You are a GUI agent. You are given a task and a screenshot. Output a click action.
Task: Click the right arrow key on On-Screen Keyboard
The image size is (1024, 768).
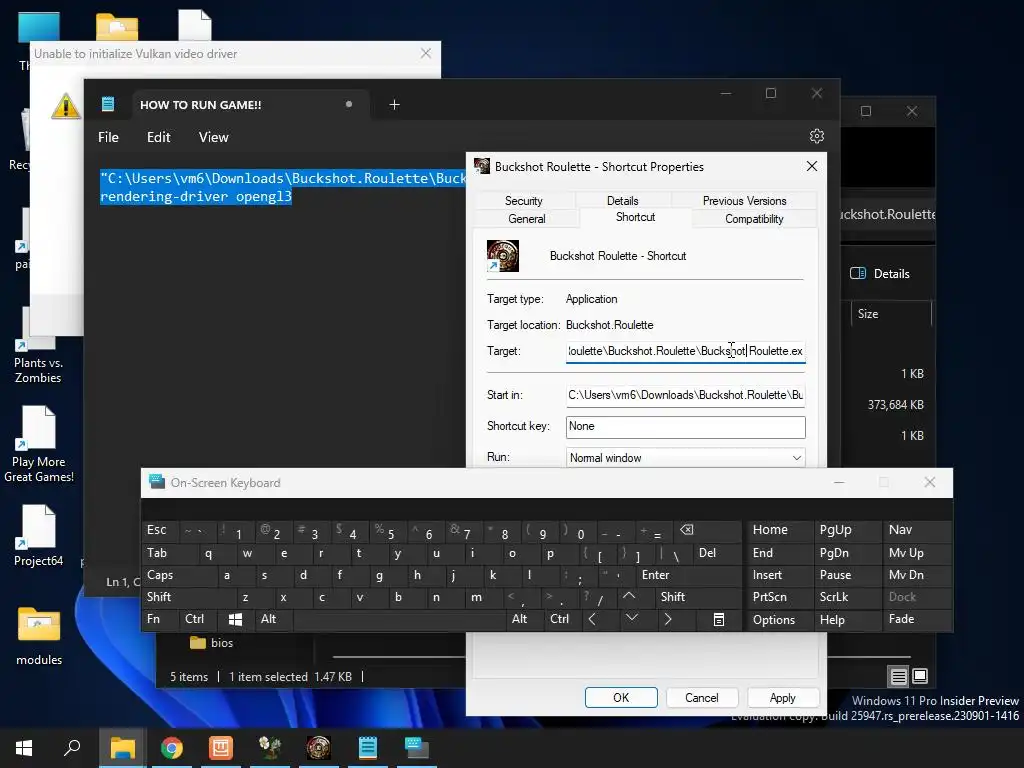tap(667, 618)
